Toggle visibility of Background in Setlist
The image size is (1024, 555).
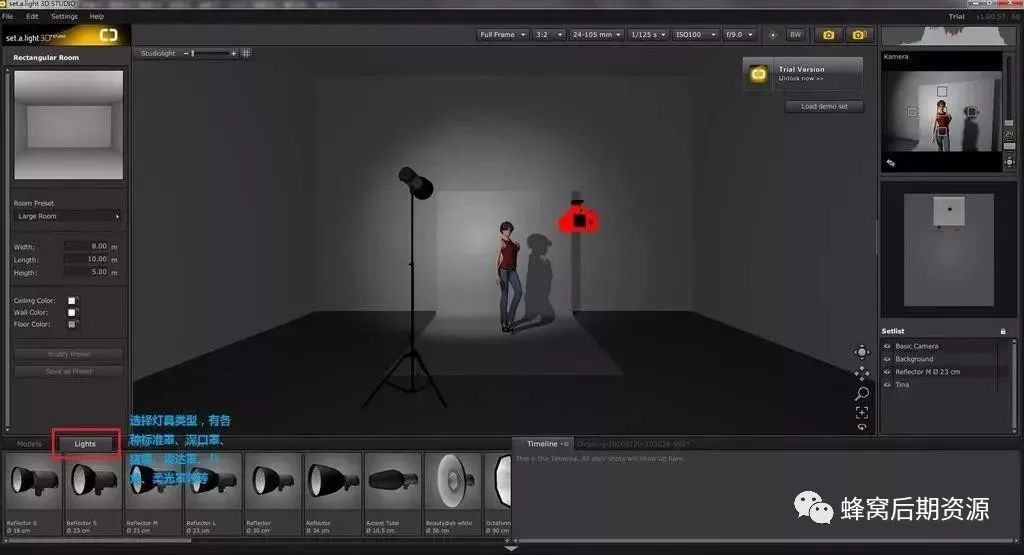click(x=887, y=359)
